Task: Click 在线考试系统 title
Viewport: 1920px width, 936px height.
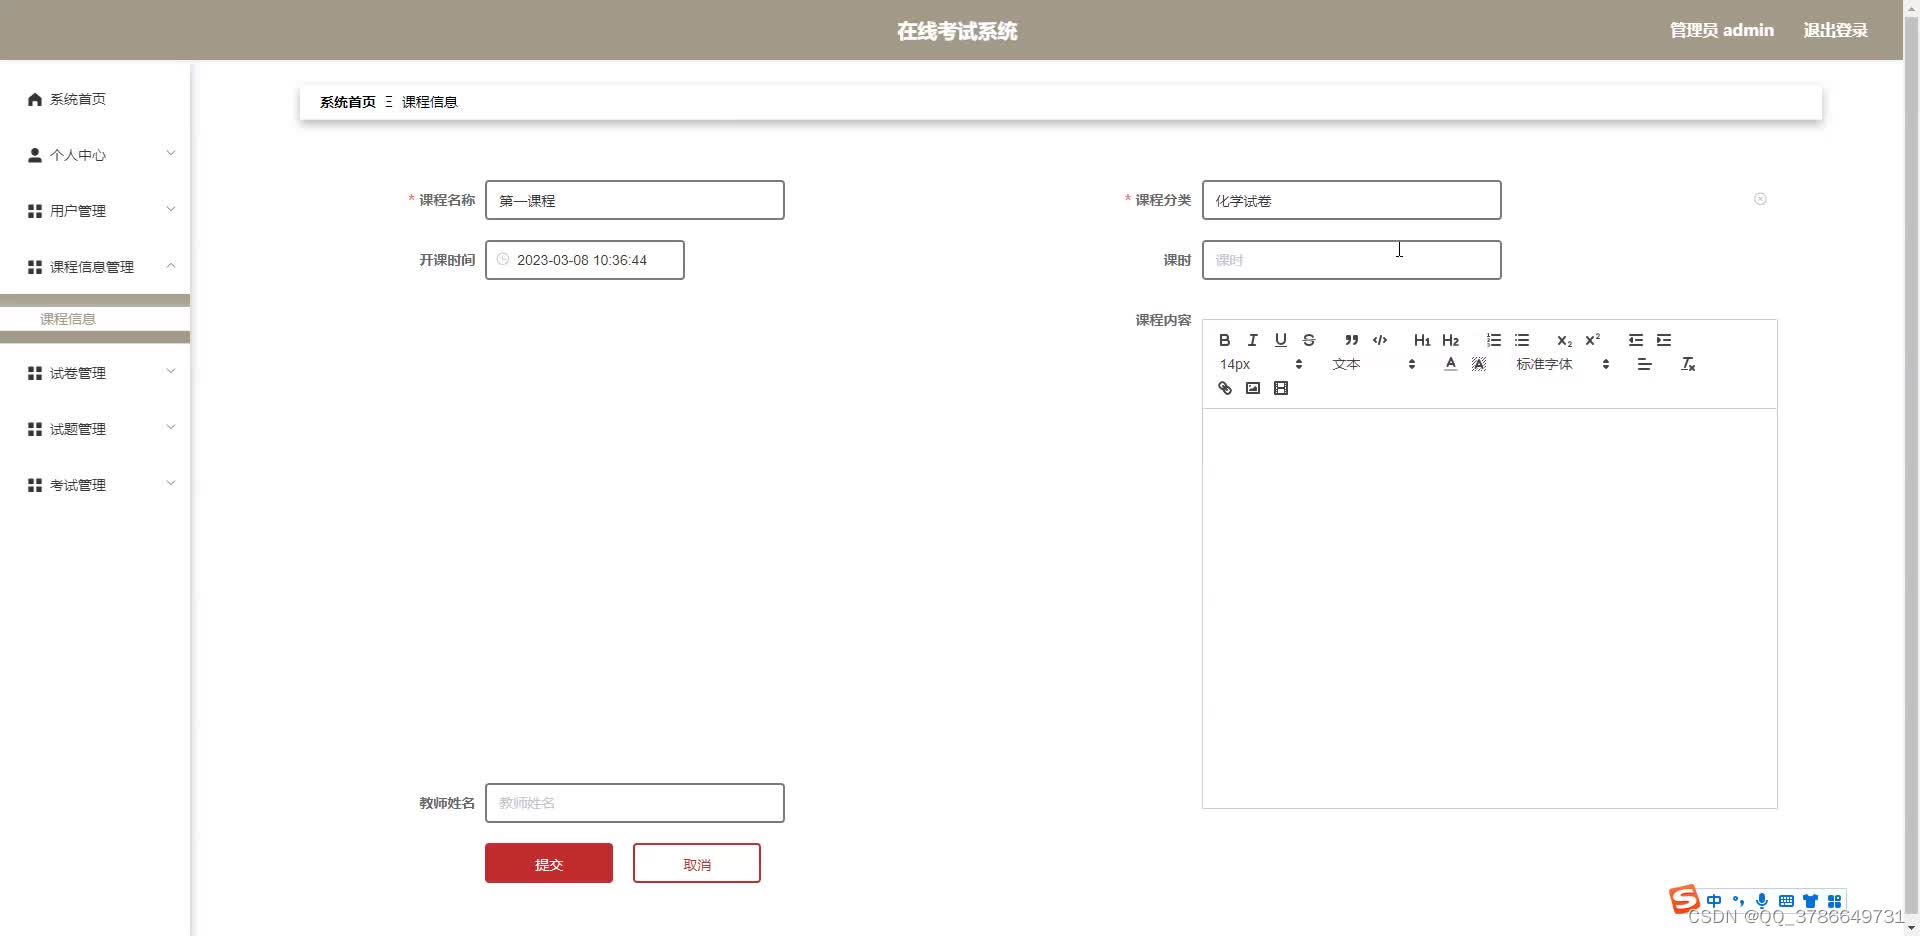Action: coord(957,31)
